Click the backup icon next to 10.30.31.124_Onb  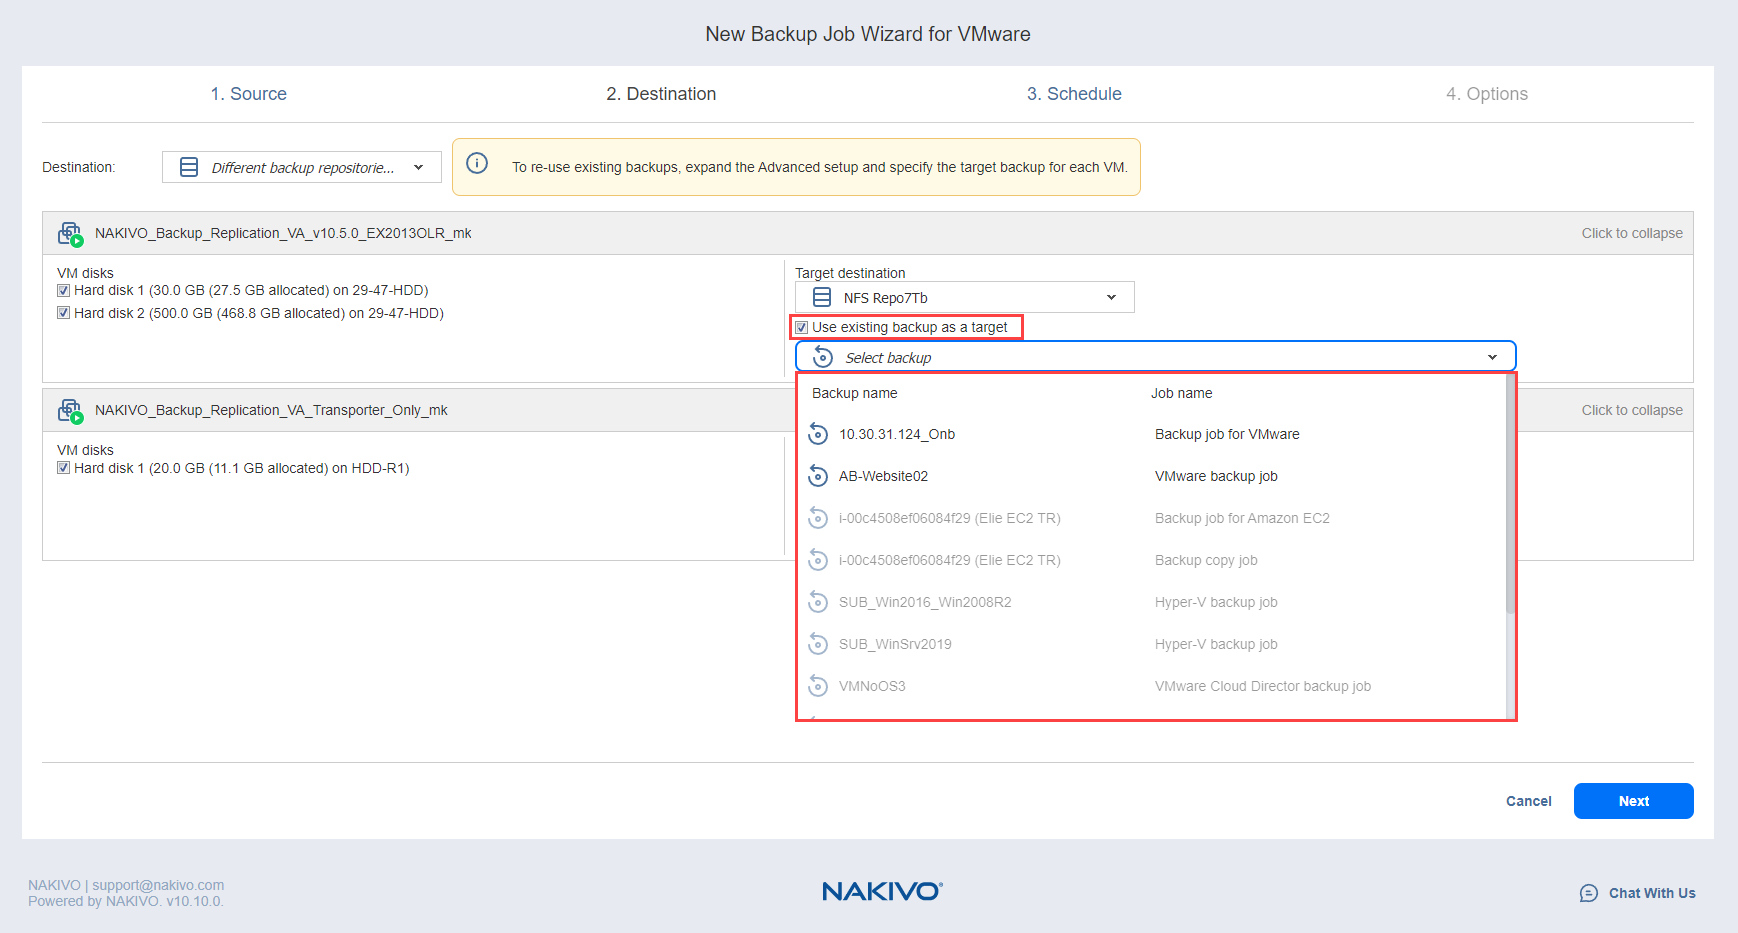pyautogui.click(x=818, y=434)
